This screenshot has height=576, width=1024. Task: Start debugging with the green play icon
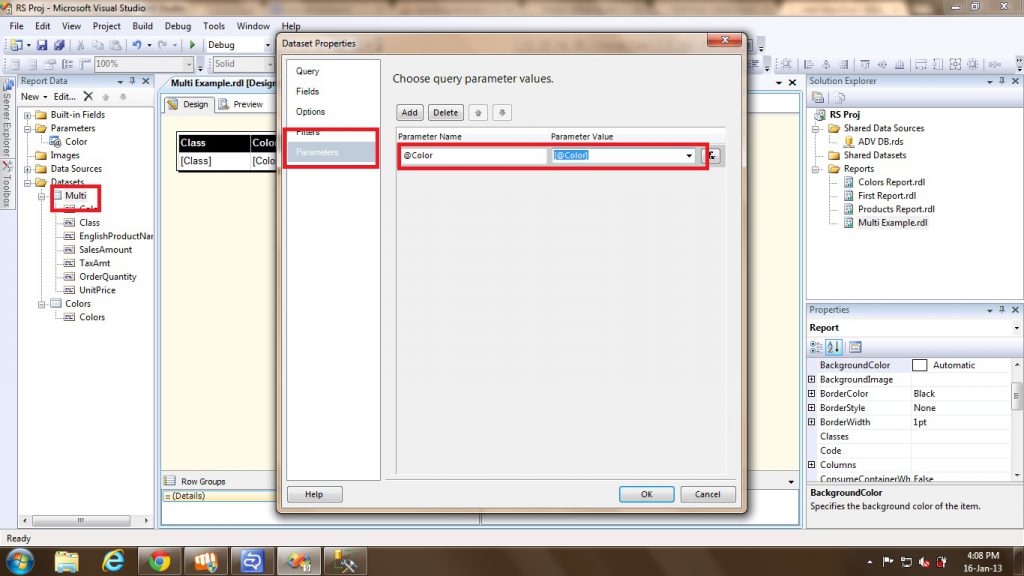[192, 45]
